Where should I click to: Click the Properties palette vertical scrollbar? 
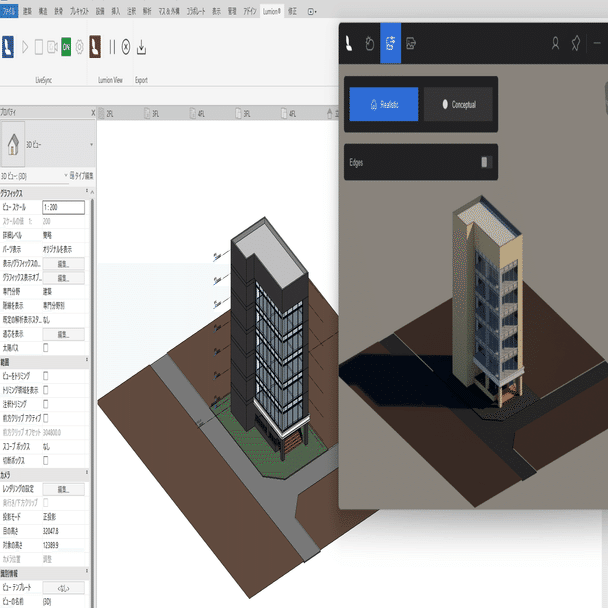coord(92,403)
